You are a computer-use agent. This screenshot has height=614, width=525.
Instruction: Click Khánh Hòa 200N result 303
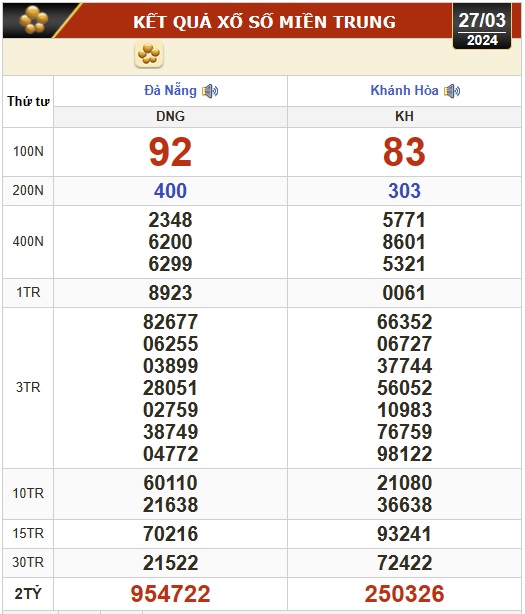coord(404,191)
